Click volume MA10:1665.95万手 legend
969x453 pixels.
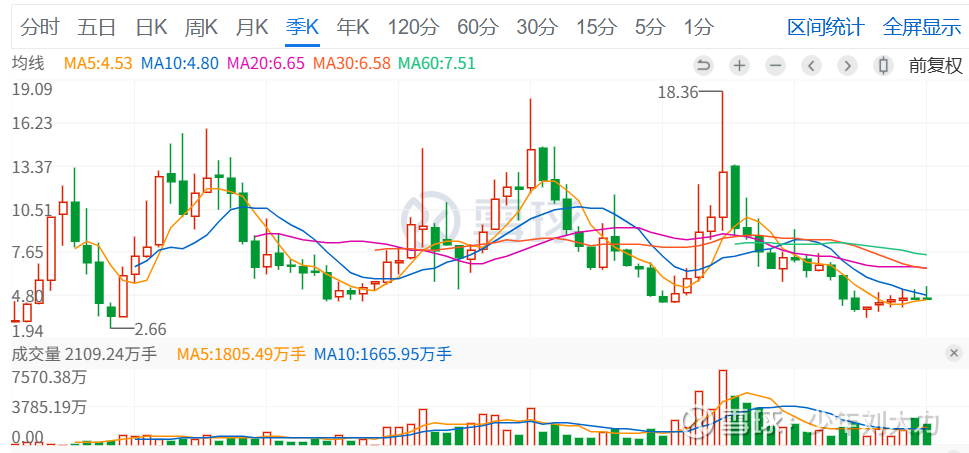383,354
